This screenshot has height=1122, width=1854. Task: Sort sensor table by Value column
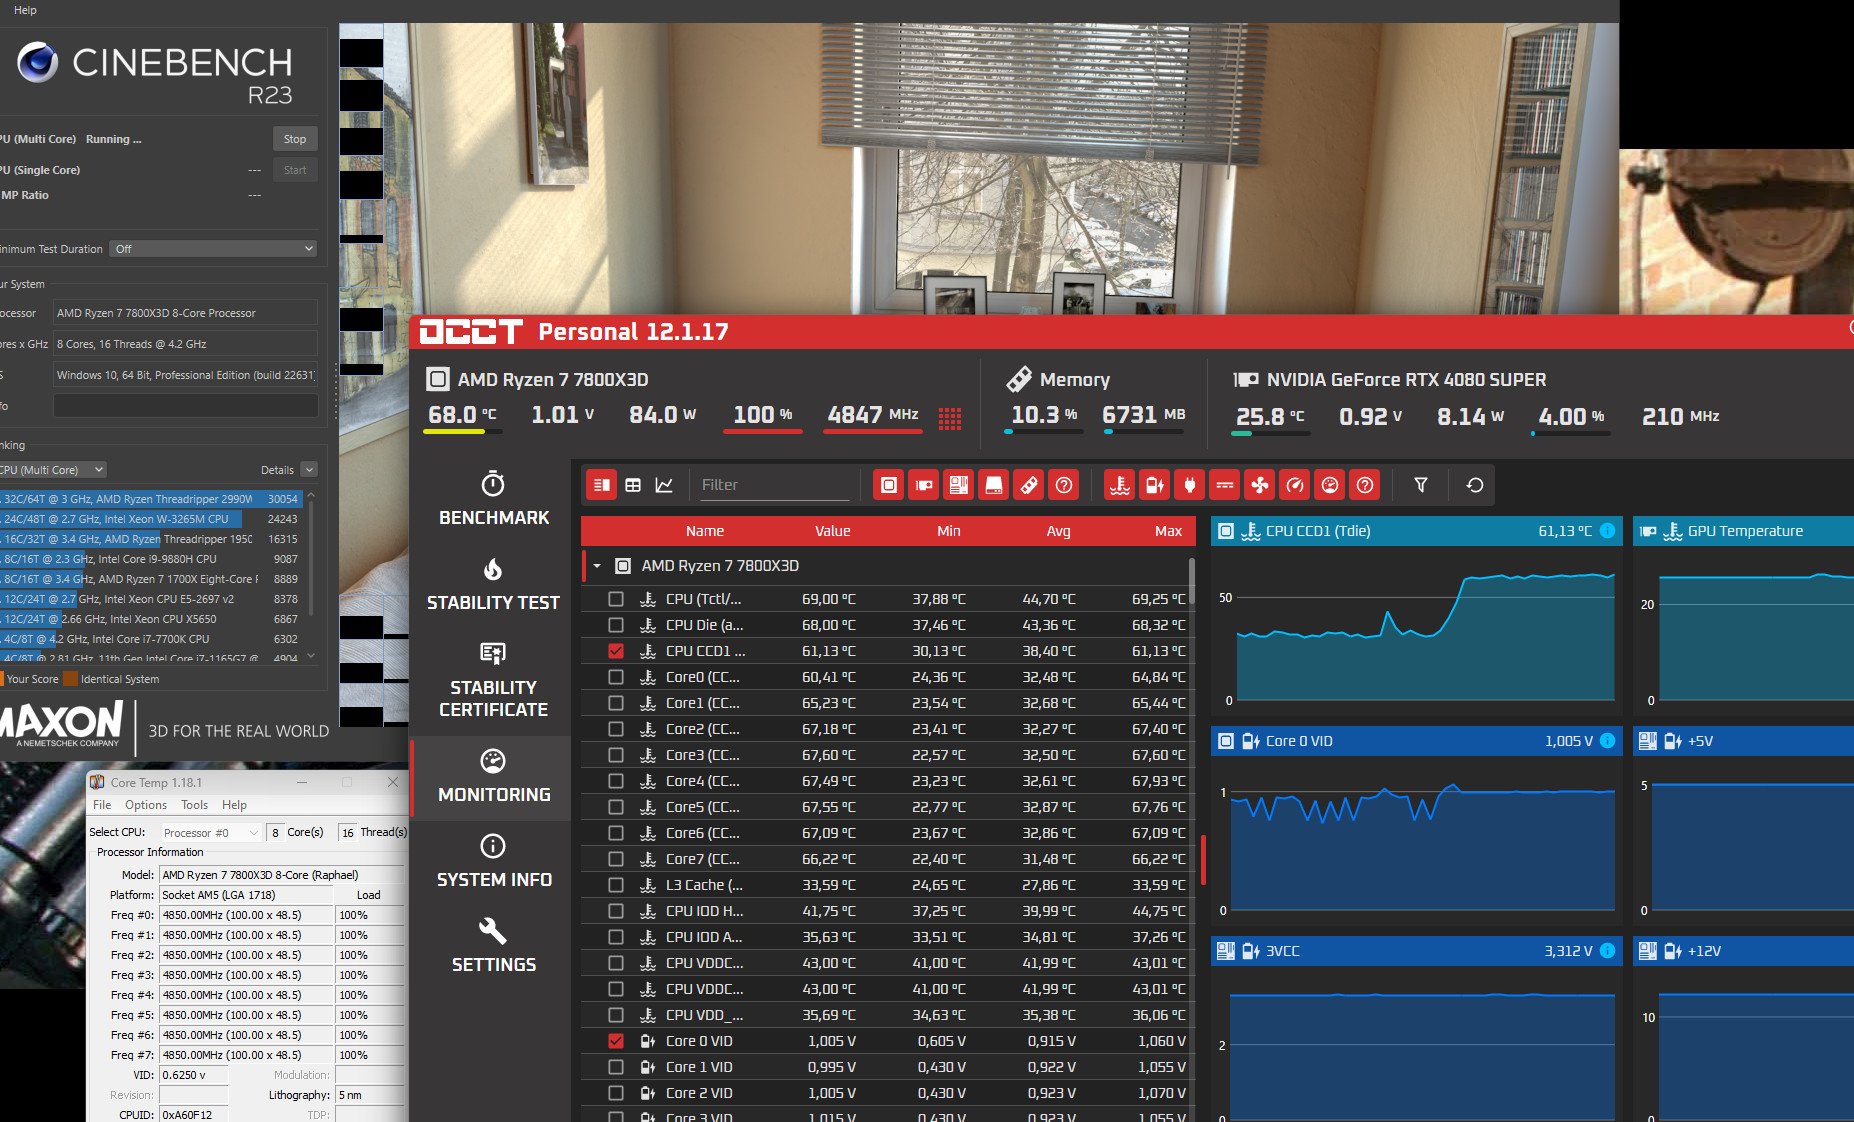pyautogui.click(x=832, y=531)
